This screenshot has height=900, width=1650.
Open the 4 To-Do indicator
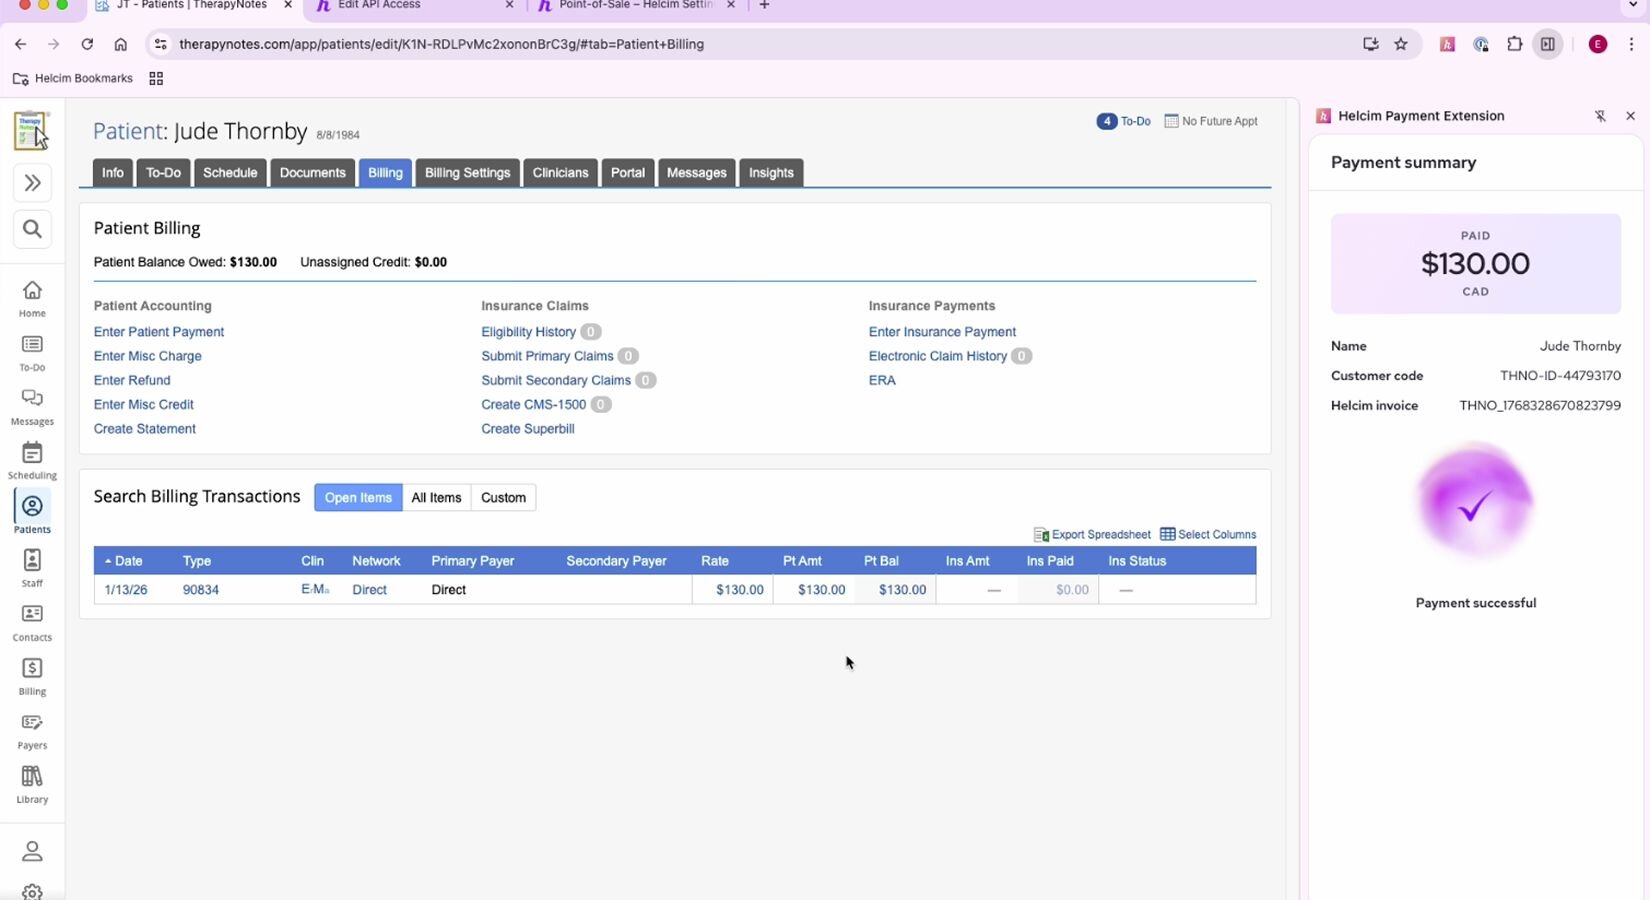(1124, 121)
